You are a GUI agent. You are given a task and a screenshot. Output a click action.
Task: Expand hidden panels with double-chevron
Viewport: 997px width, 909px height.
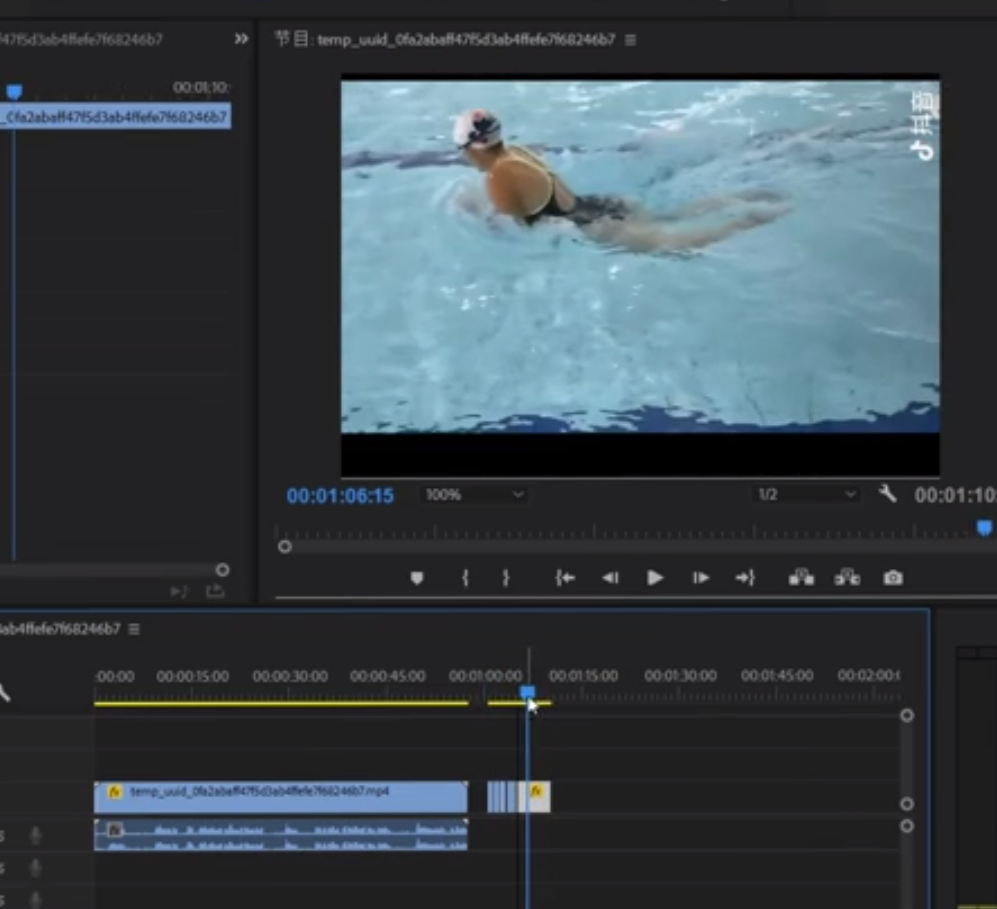pyautogui.click(x=241, y=39)
